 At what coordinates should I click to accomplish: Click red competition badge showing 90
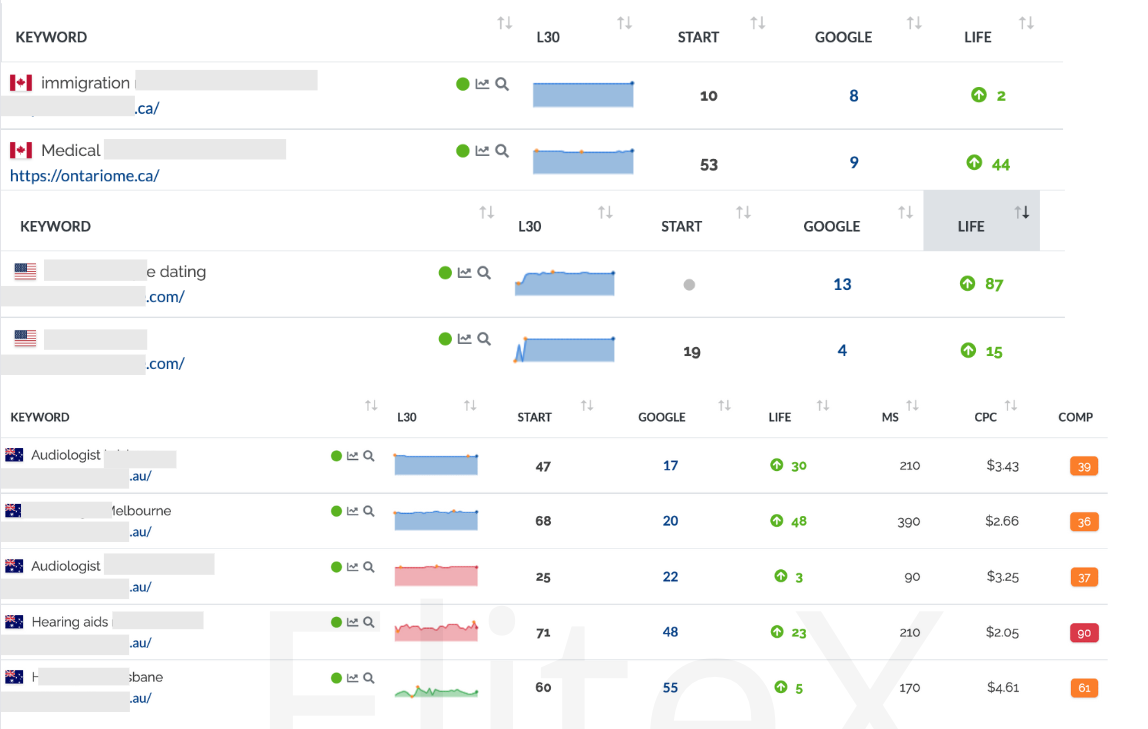point(1084,633)
